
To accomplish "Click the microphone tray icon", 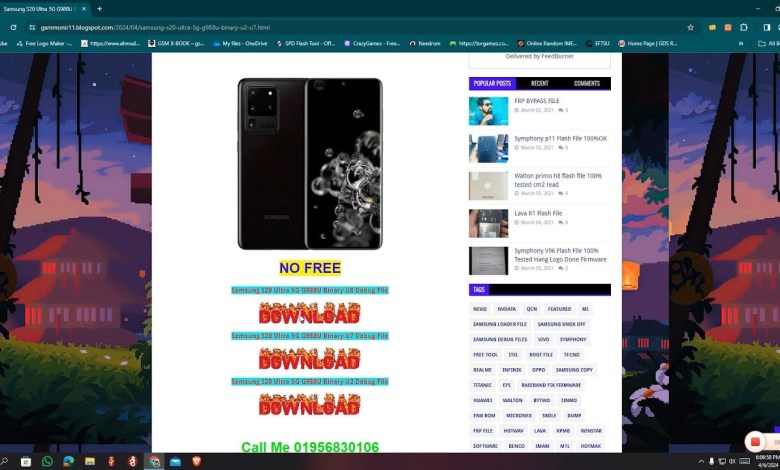I will point(711,461).
